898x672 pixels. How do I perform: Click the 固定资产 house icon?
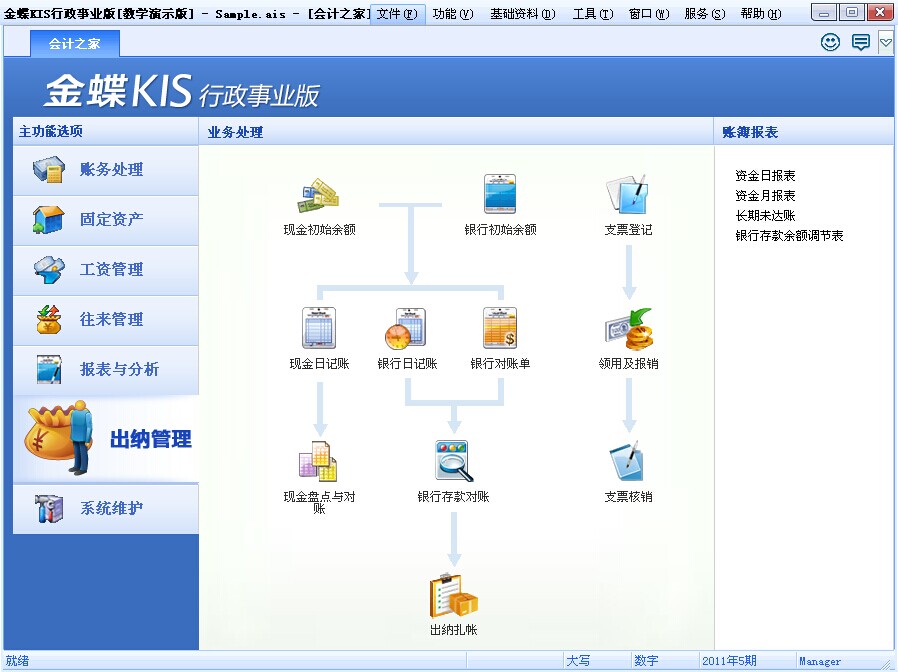pos(48,219)
